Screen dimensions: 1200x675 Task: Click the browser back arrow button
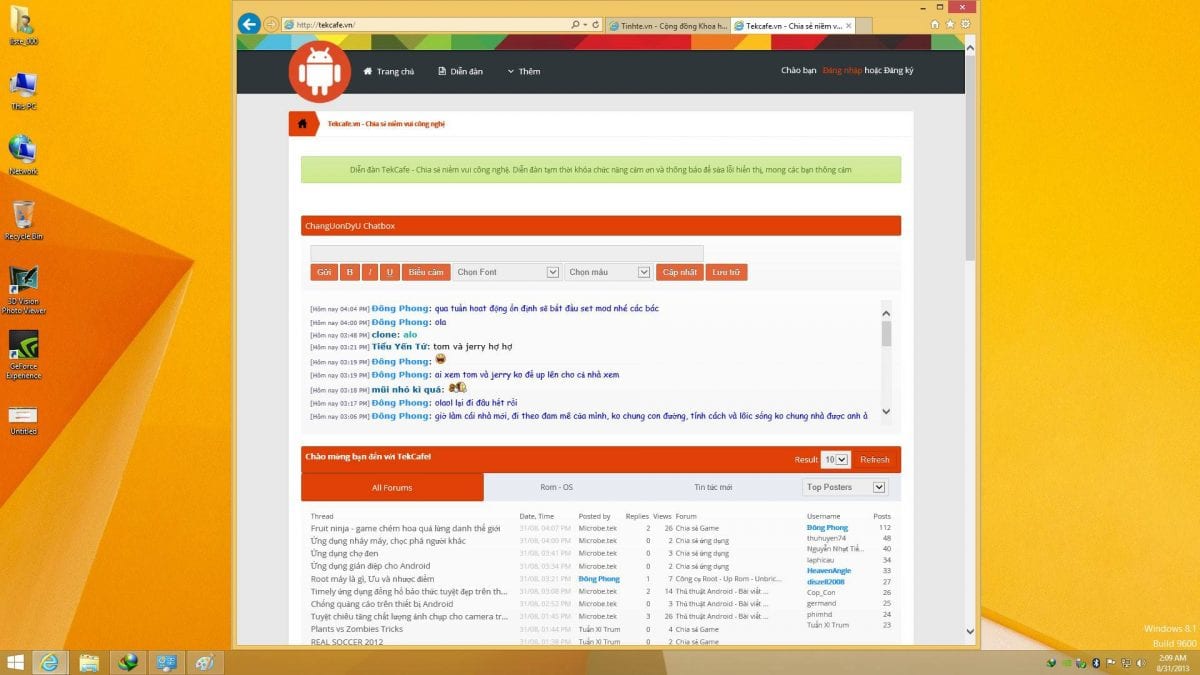[249, 24]
